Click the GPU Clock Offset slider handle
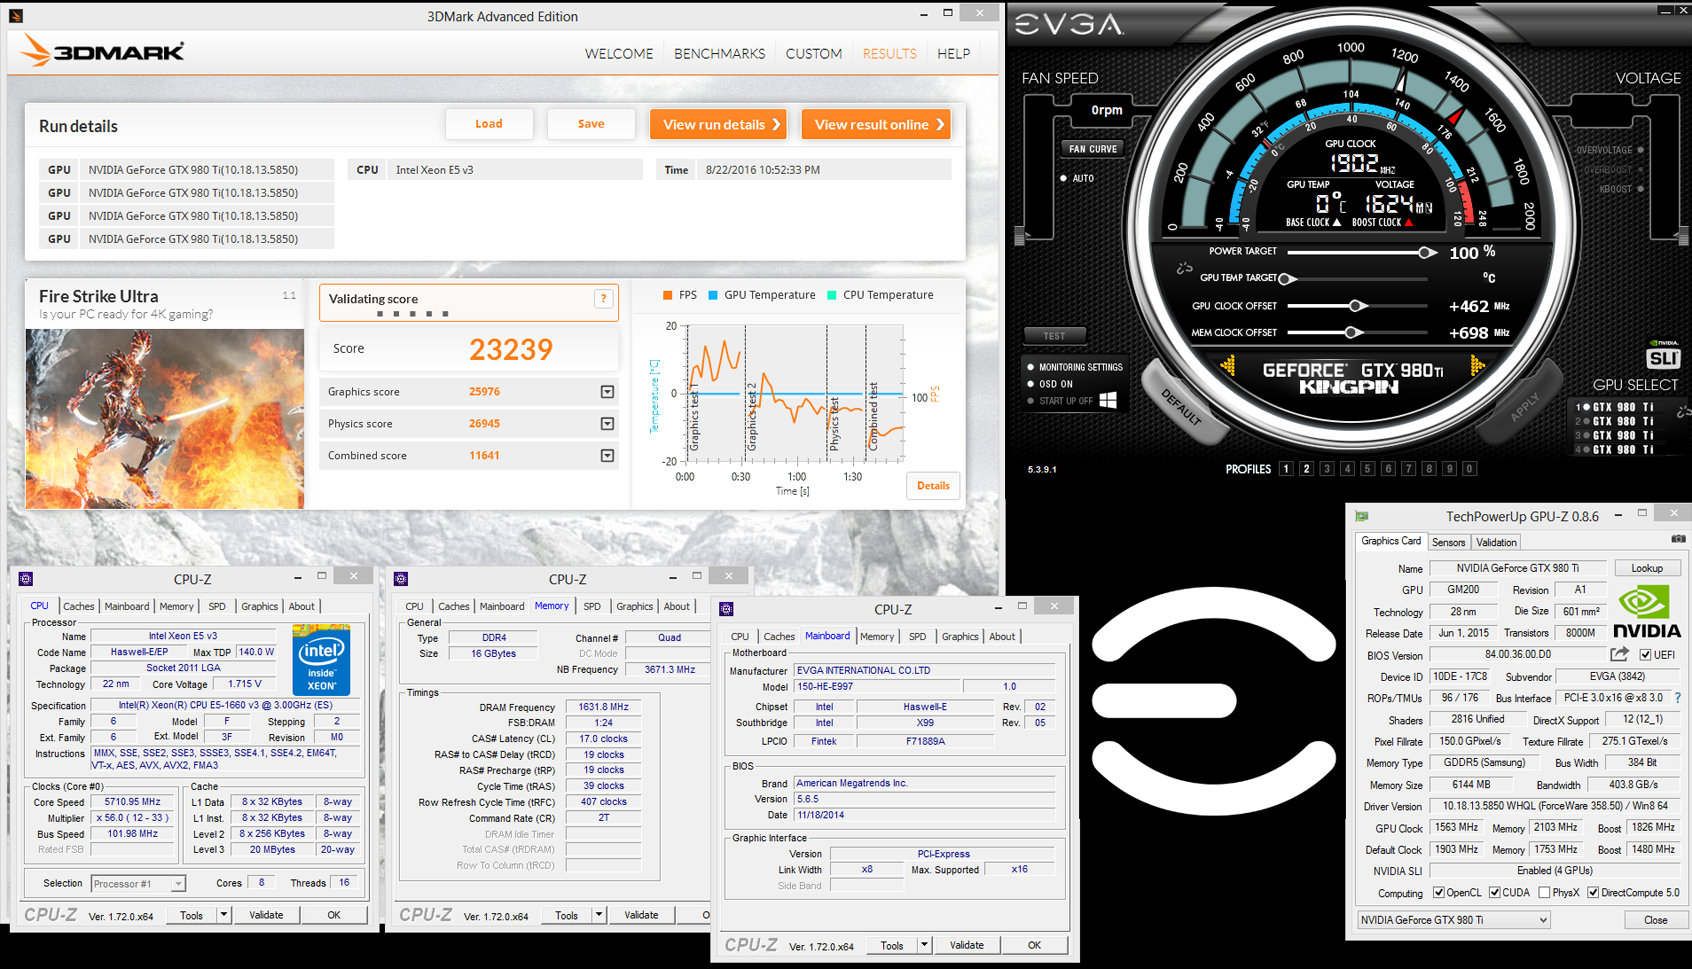Viewport: 1692px width, 969px height. pyautogui.click(x=1357, y=306)
